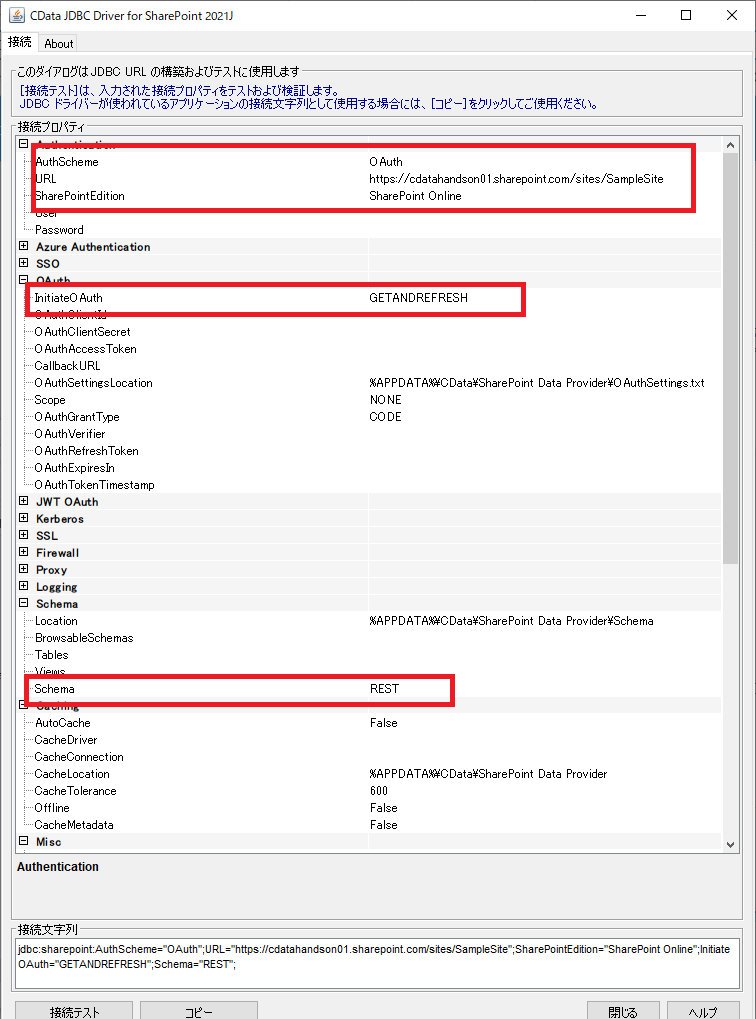Edit the GETANDREFRESH value

coord(419,298)
